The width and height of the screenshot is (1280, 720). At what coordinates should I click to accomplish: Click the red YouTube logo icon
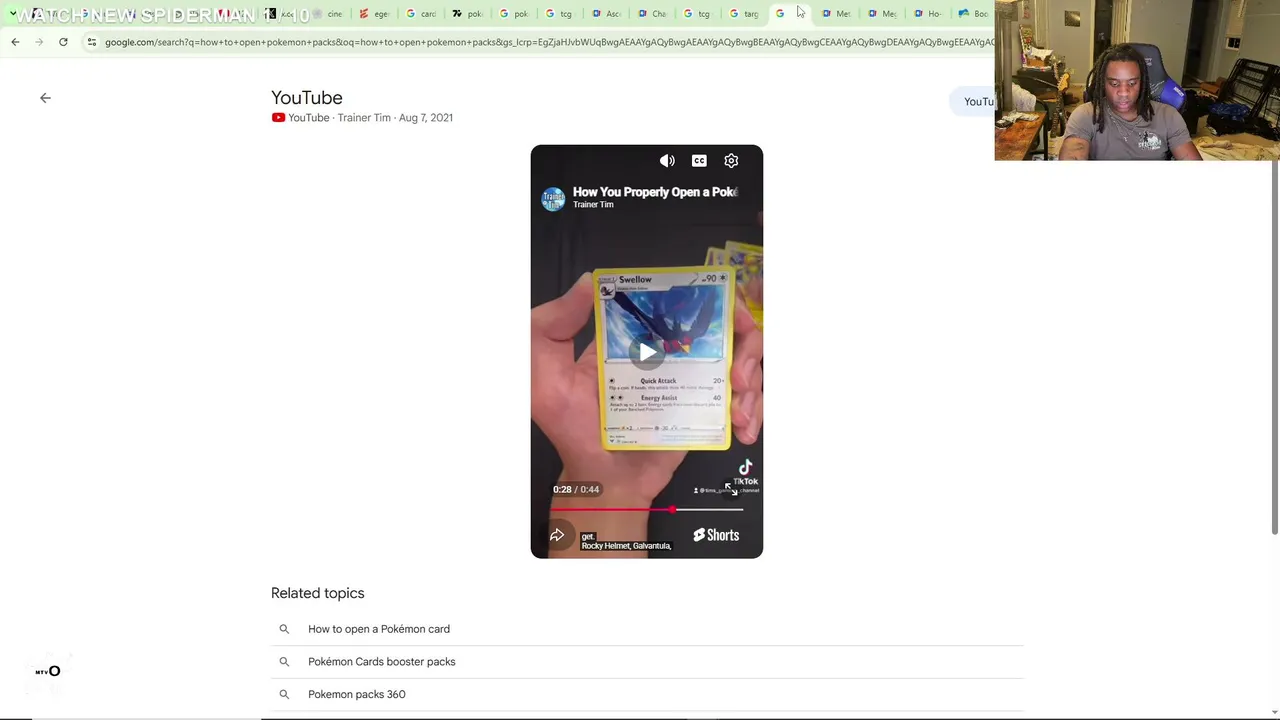[278, 118]
